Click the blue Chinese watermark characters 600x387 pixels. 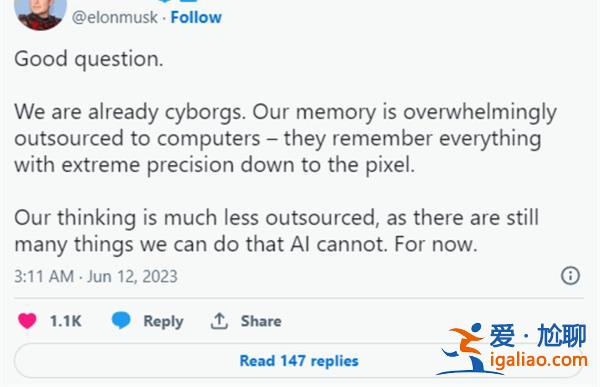pyautogui.click(x=538, y=336)
